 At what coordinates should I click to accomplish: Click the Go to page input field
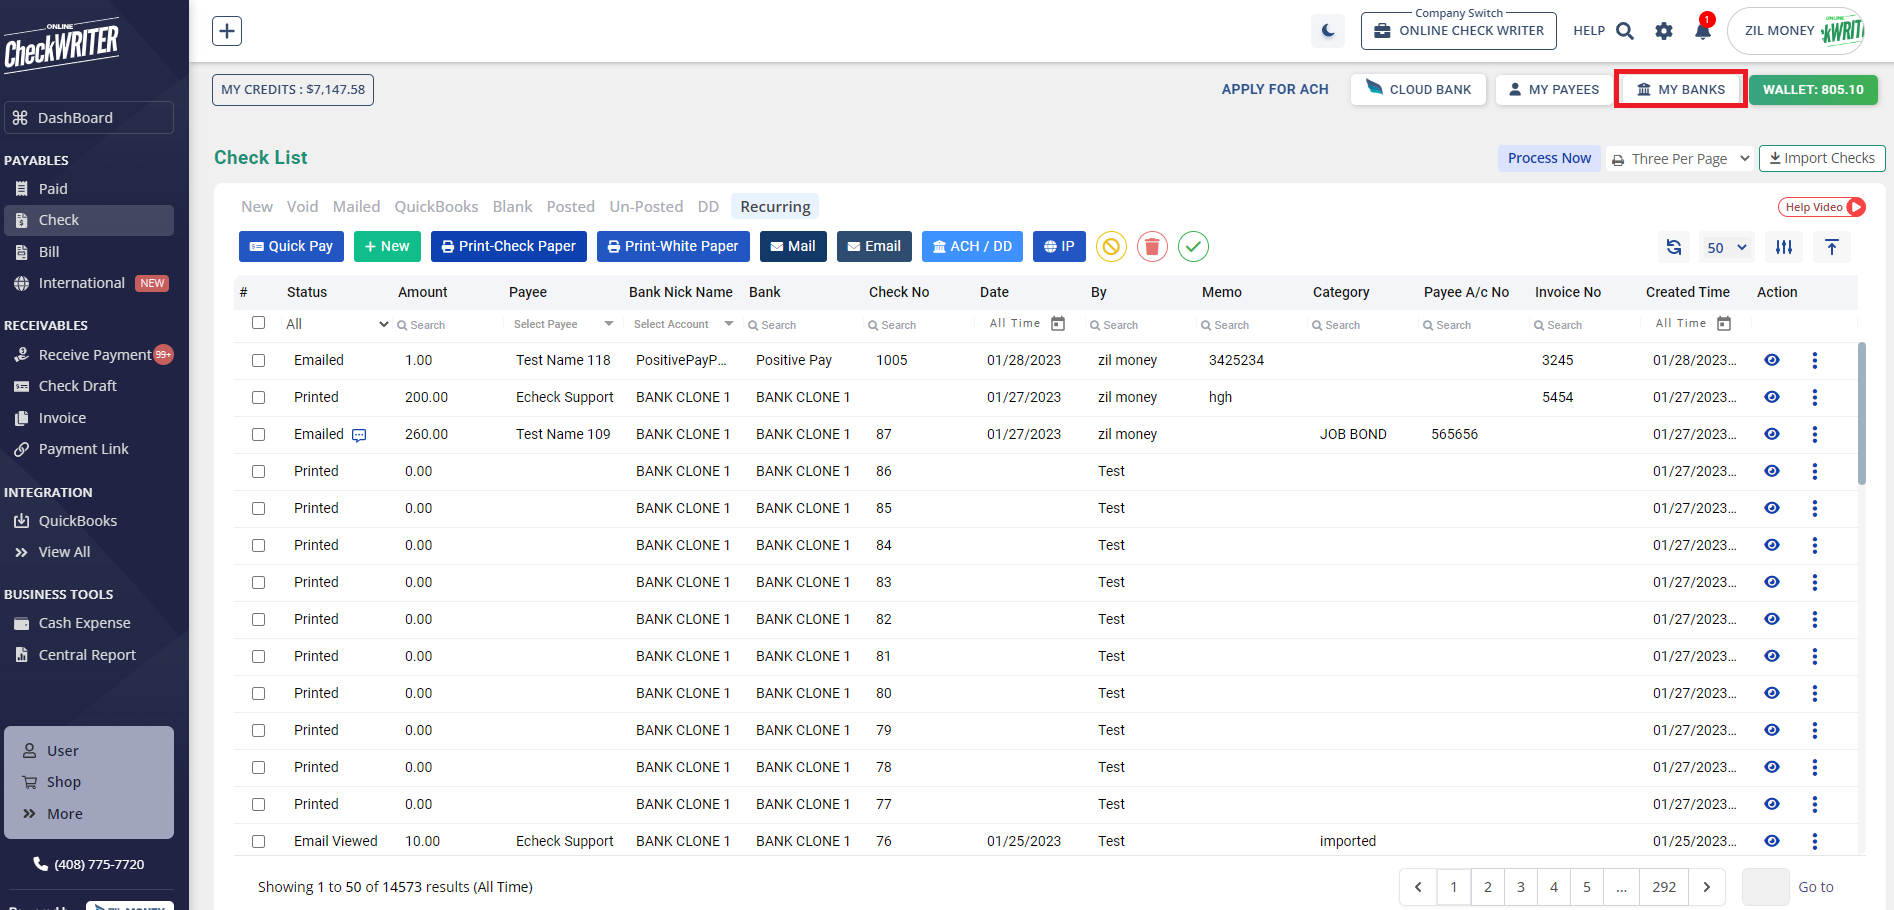click(1765, 887)
